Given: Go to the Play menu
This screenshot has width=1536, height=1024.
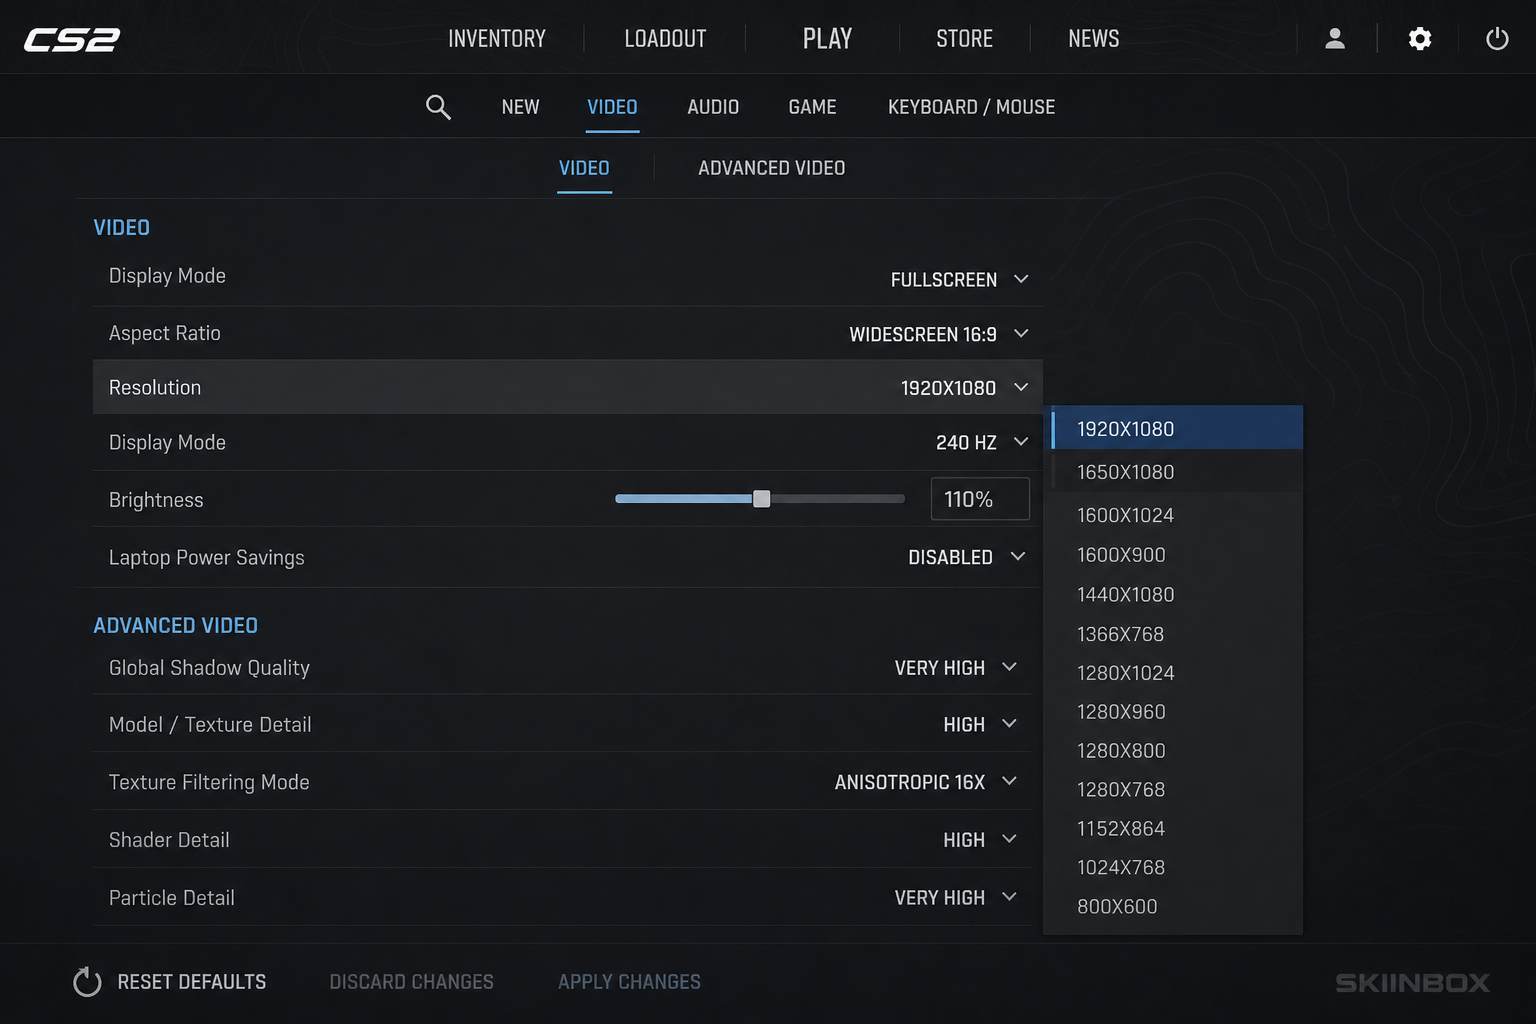Looking at the screenshot, I should [x=827, y=39].
